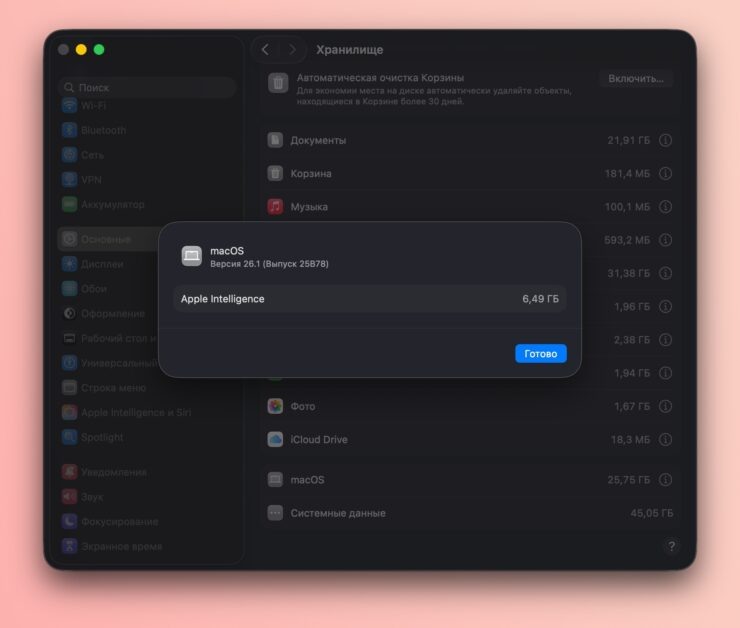Show info for the 31,38 ГБ row
The height and width of the screenshot is (628, 740).
click(665, 273)
